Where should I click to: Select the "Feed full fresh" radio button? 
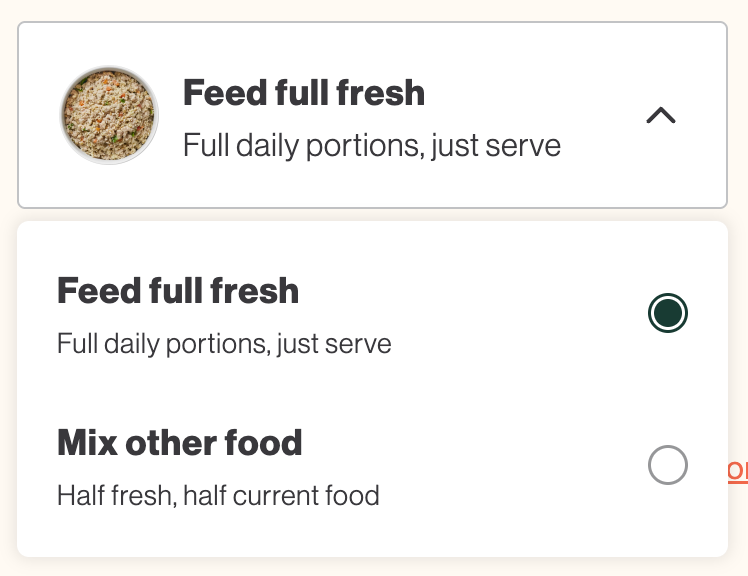[668, 314]
